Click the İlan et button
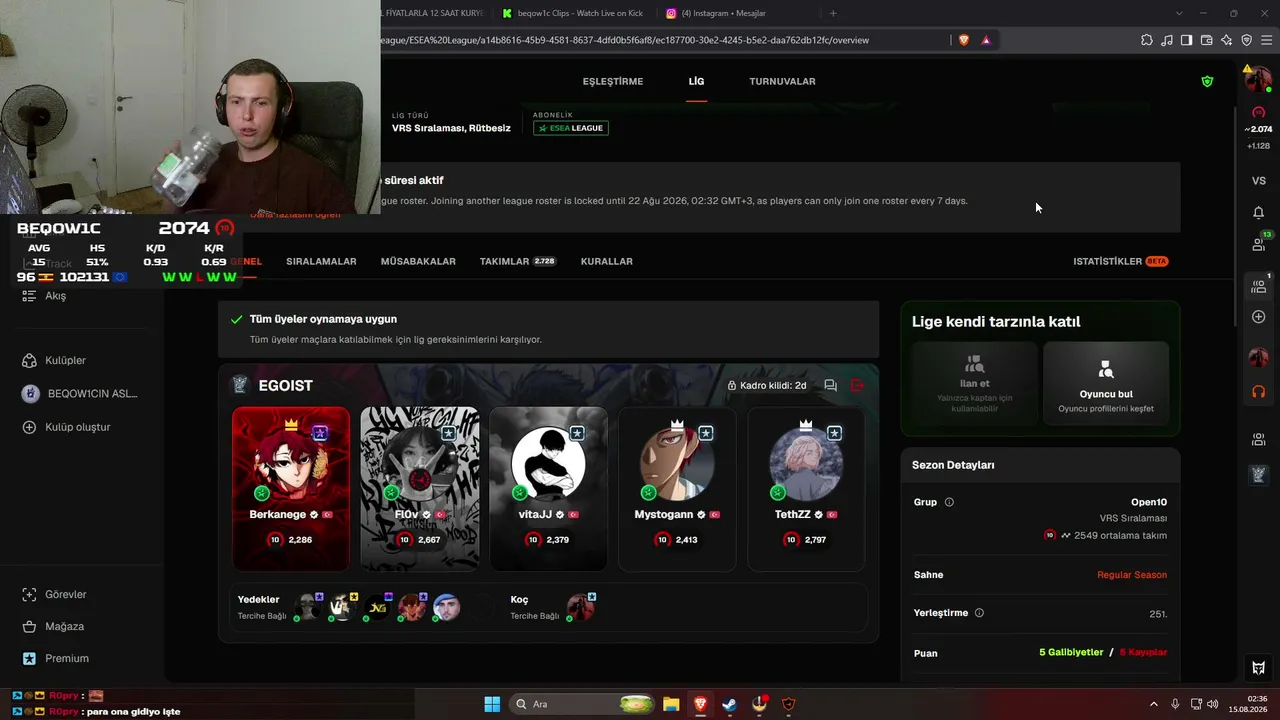The width and height of the screenshot is (1280, 720). click(975, 385)
